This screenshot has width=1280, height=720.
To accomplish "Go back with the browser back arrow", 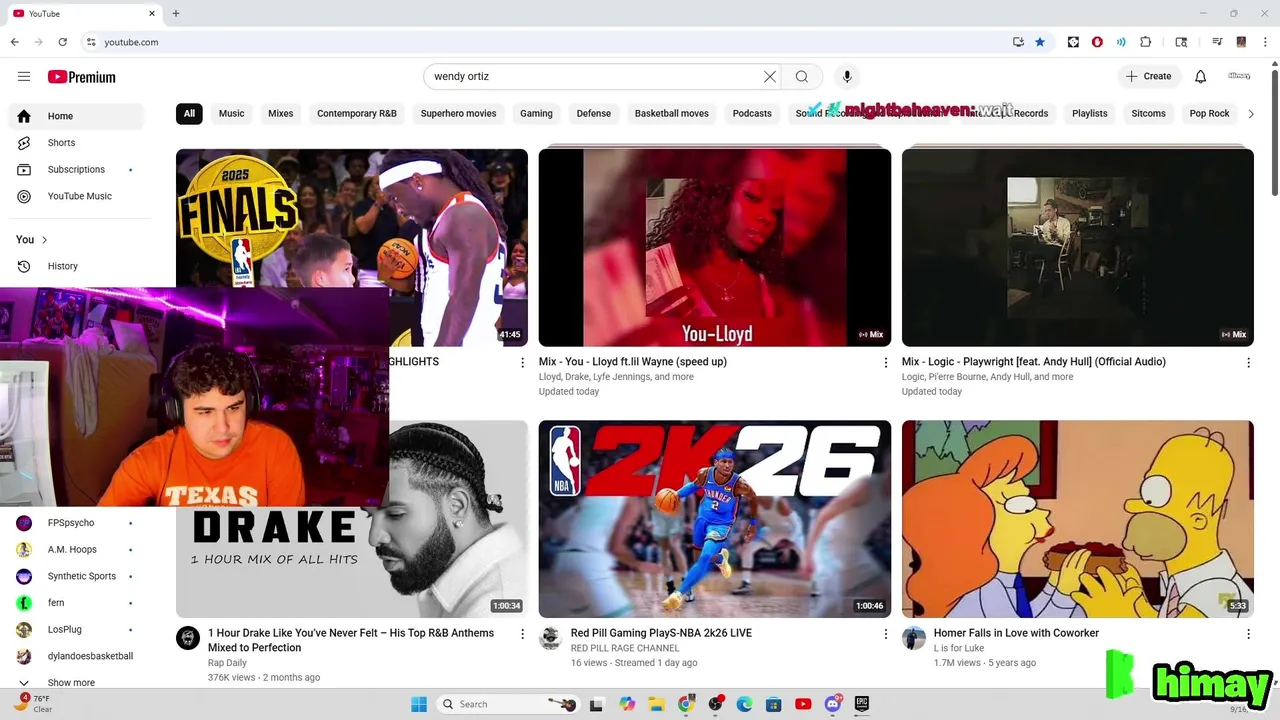I will pyautogui.click(x=14, y=42).
